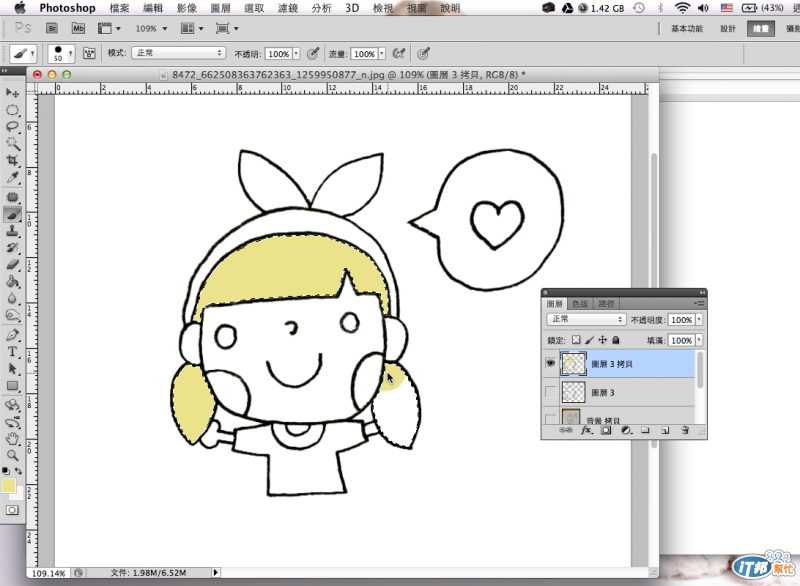Create new layer from Layers panel
Screen dimensions: 800x586
click(x=666, y=430)
